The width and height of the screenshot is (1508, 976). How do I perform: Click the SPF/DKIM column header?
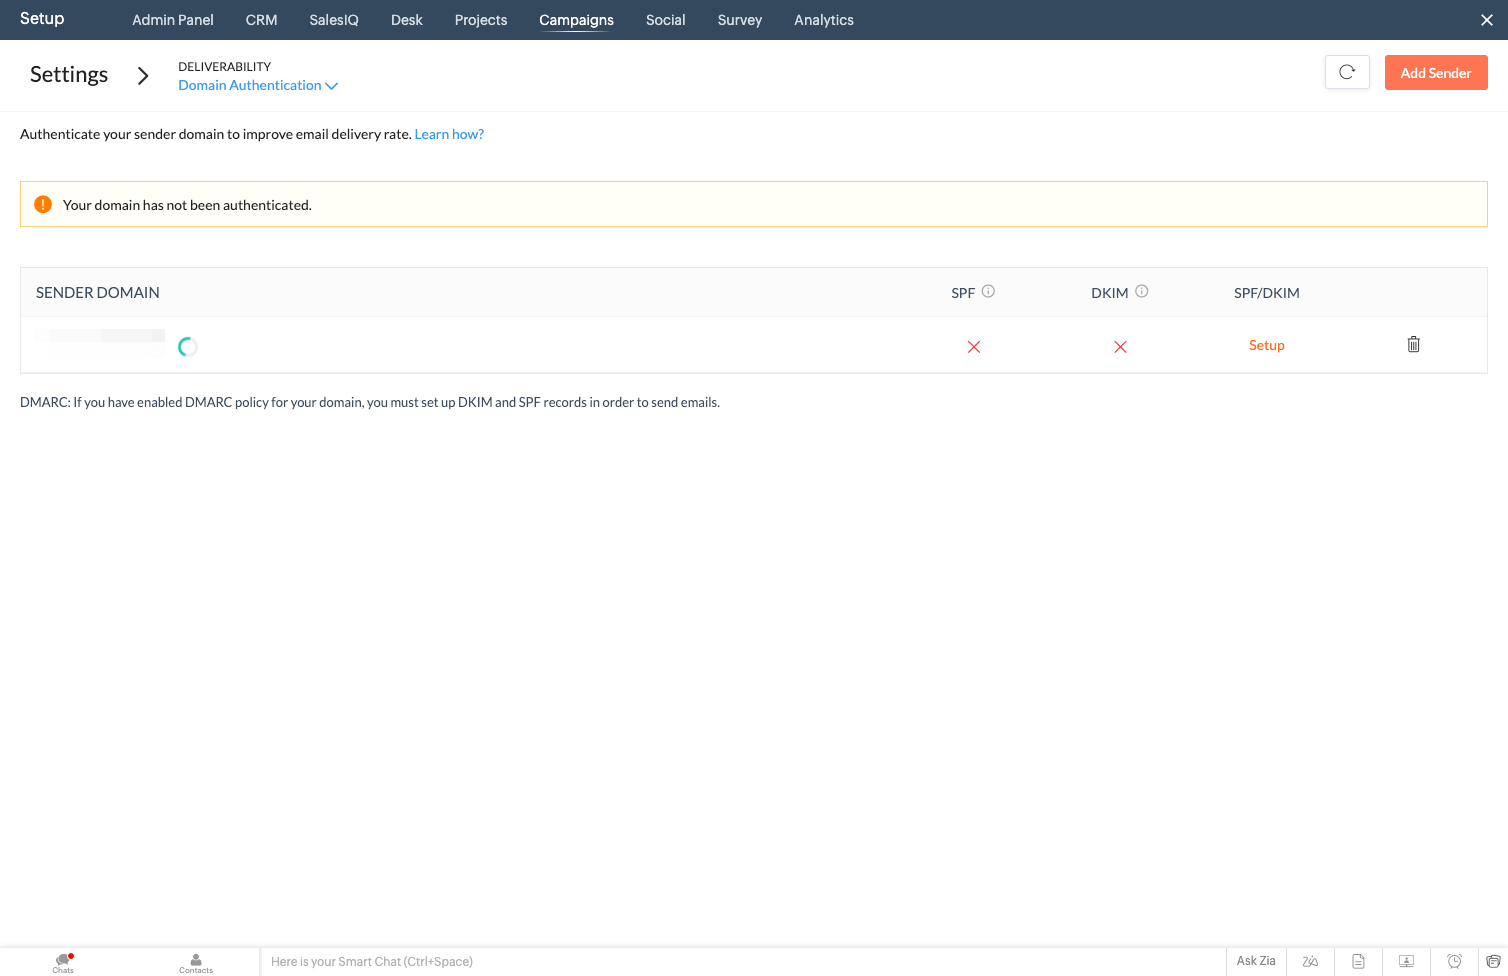[x=1267, y=293]
